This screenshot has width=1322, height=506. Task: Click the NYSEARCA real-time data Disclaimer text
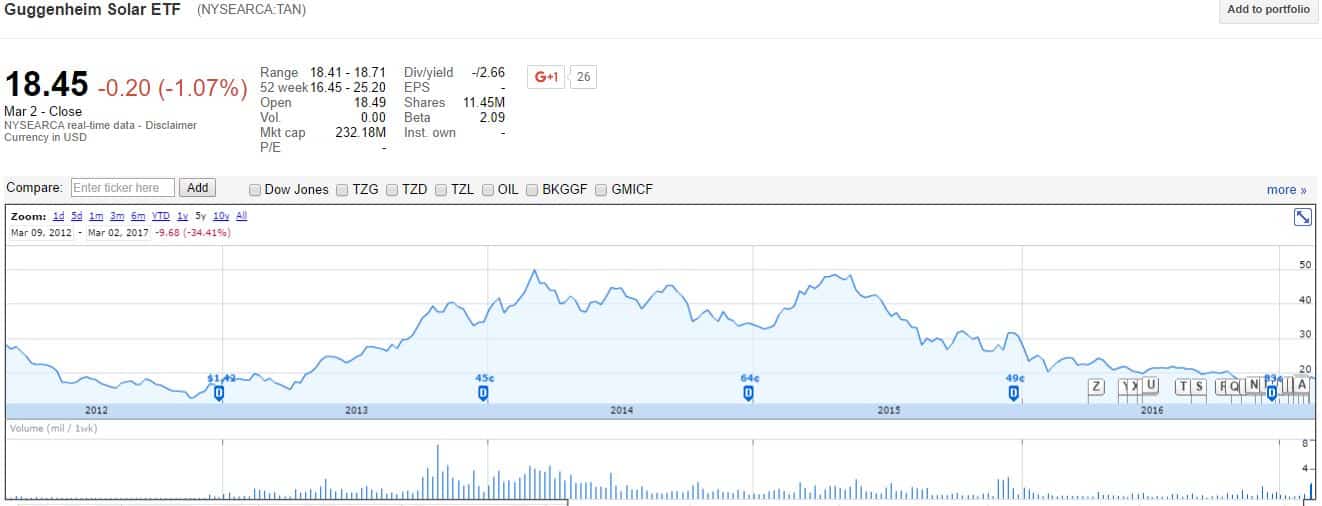click(101, 125)
